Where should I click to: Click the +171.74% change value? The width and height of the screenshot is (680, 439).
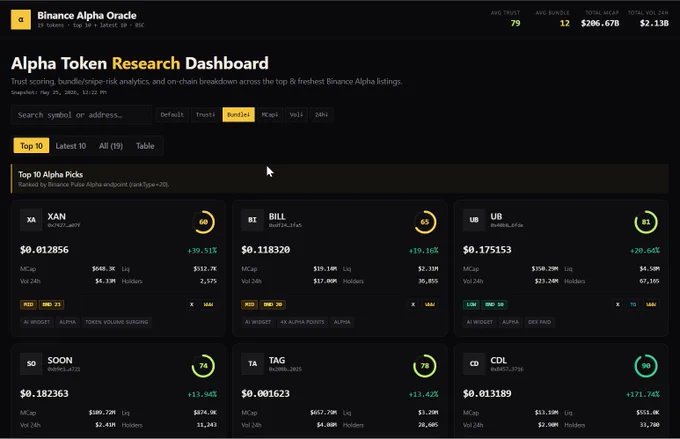point(643,394)
